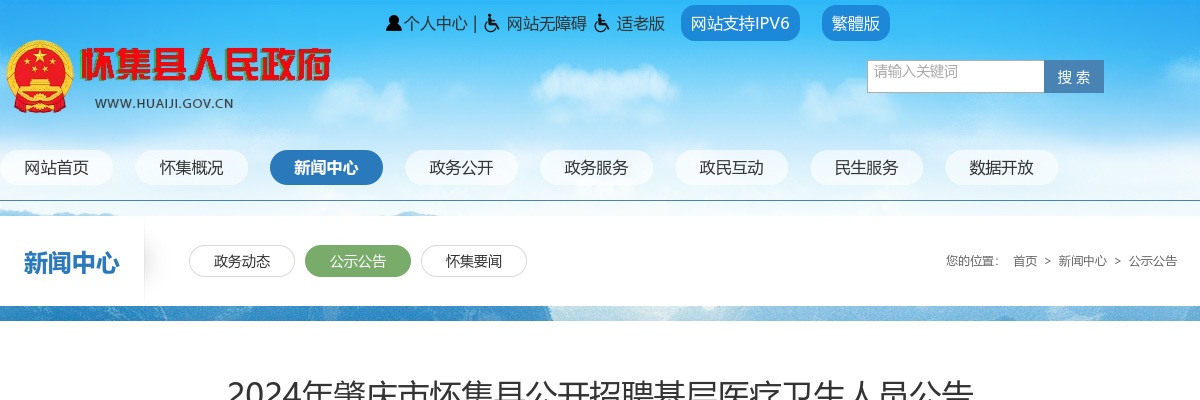Open 政务服务 menu item
The width and height of the screenshot is (1200, 400).
[x=597, y=167]
